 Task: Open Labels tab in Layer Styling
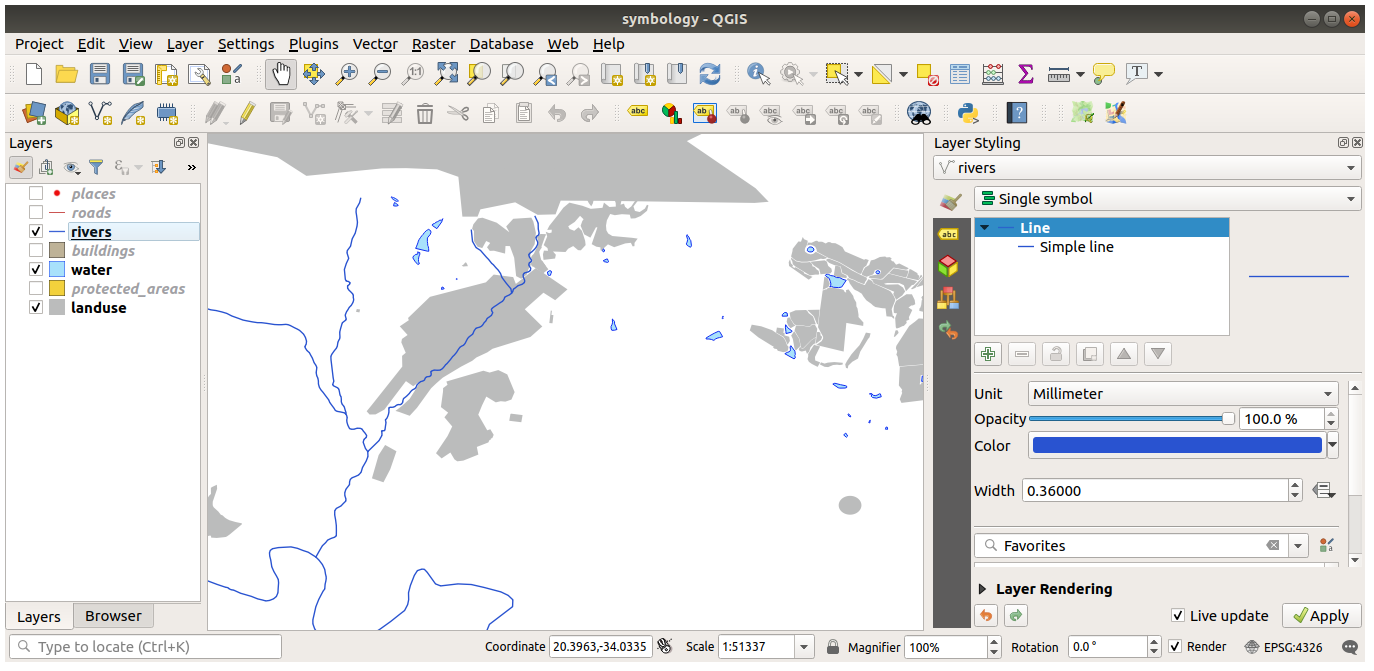[x=948, y=234]
